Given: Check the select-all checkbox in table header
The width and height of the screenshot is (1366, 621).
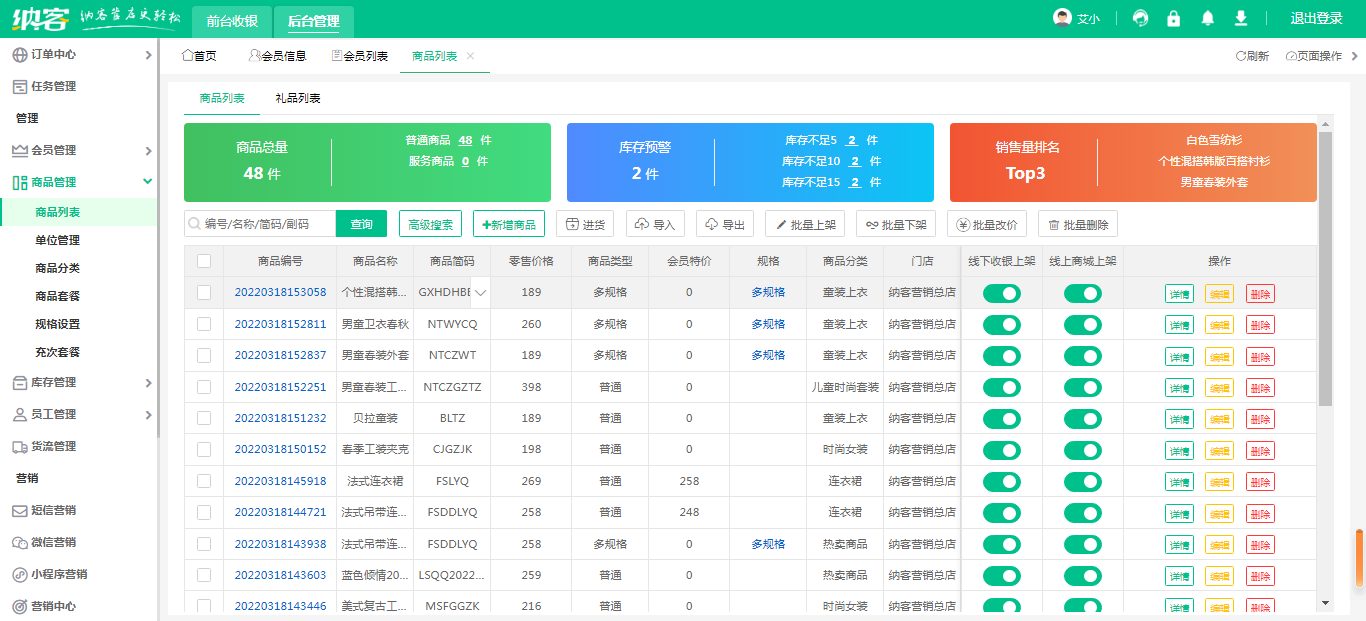Looking at the screenshot, I should [x=204, y=261].
